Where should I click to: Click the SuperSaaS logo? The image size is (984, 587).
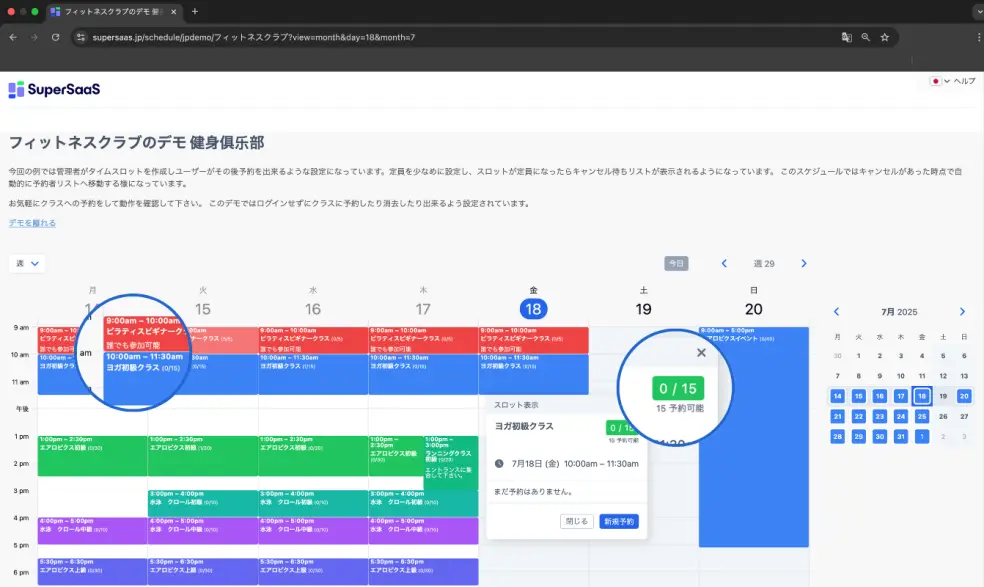pos(54,89)
